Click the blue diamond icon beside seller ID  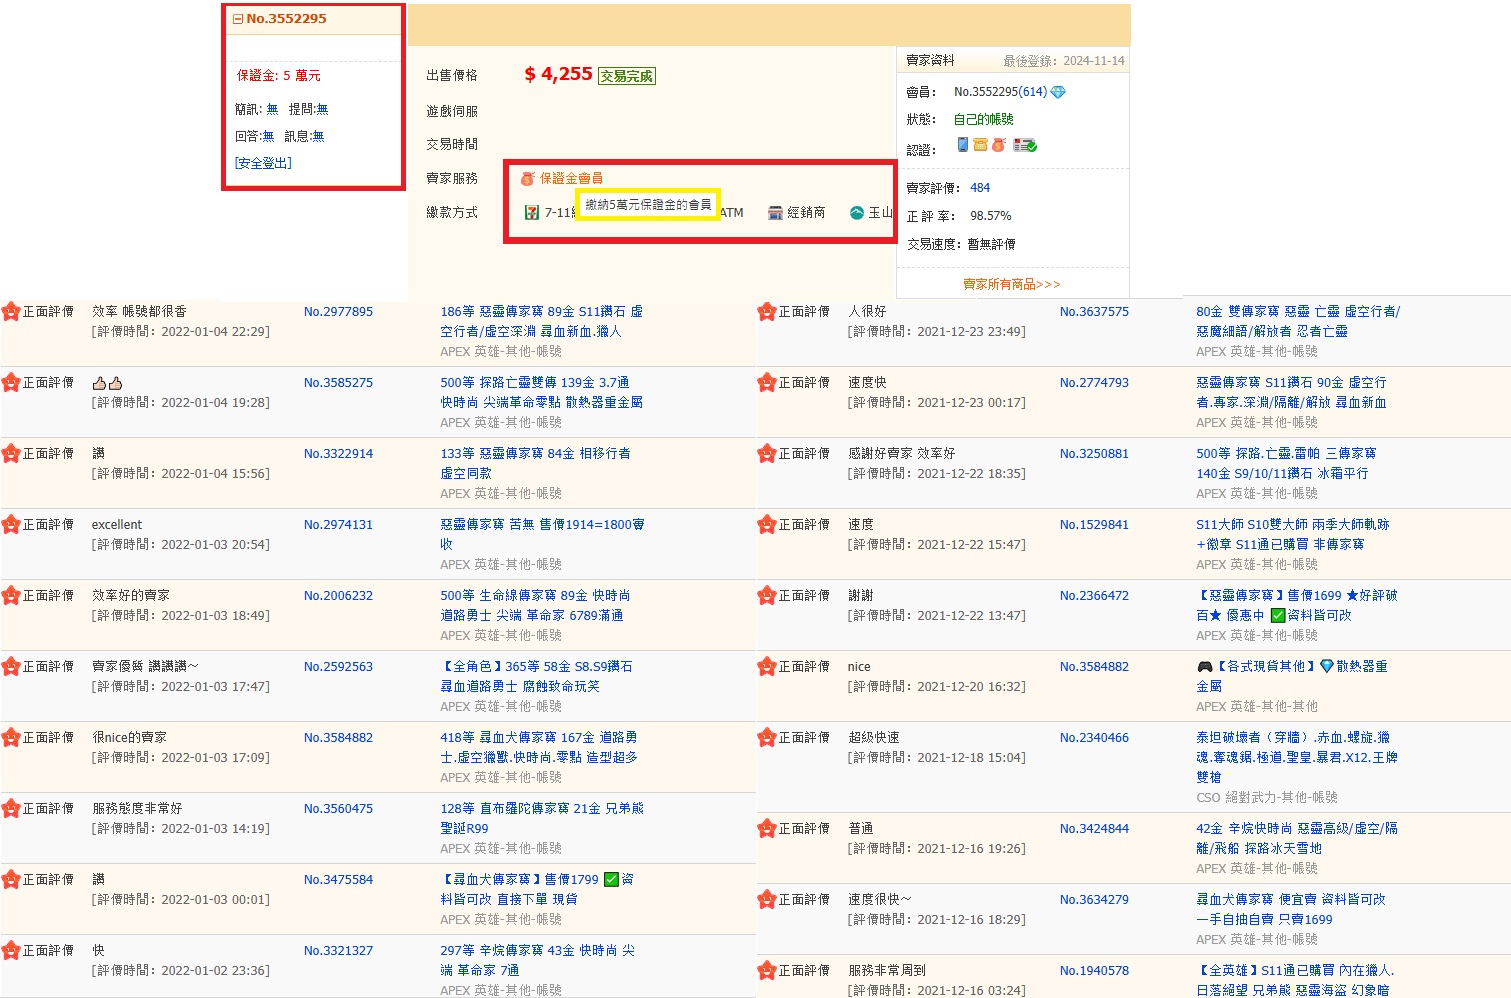(1058, 92)
